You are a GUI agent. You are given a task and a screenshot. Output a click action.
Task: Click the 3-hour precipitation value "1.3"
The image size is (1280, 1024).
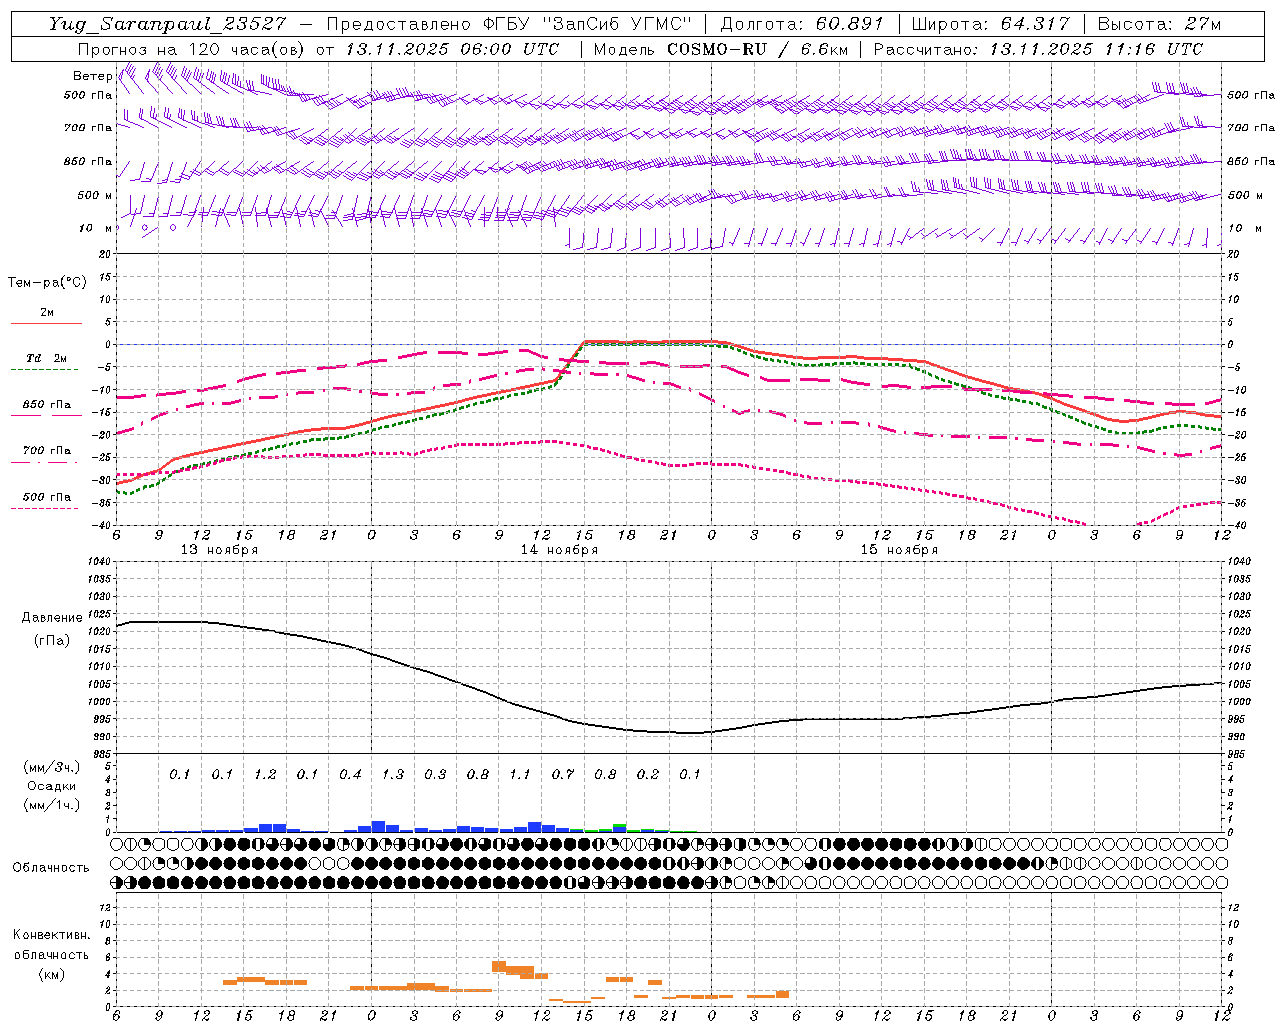click(393, 774)
